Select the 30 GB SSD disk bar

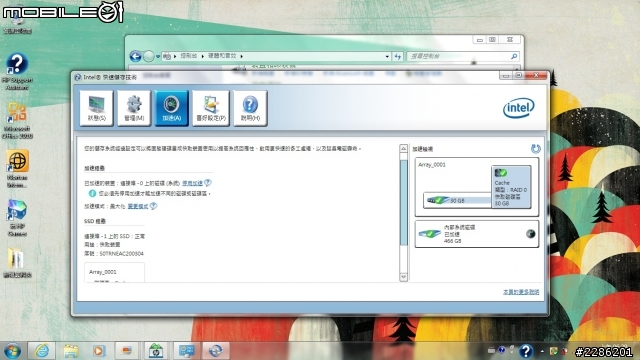(x=457, y=200)
